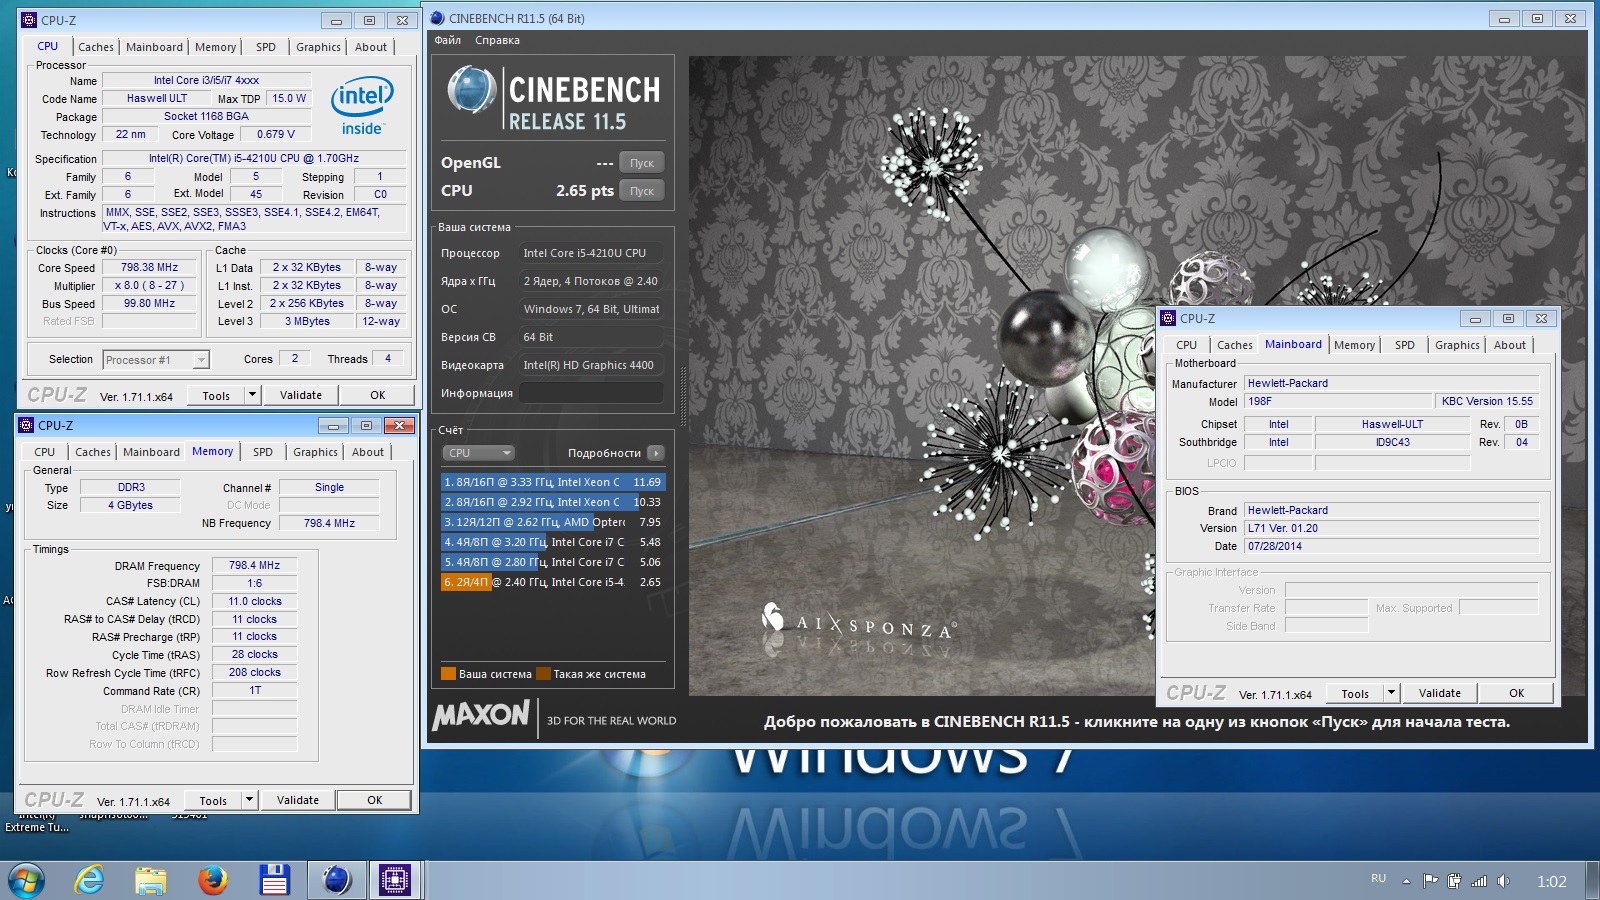
Task: Select ranking row 2 Intel Xeon 10.33
Action: pyautogui.click(x=552, y=502)
